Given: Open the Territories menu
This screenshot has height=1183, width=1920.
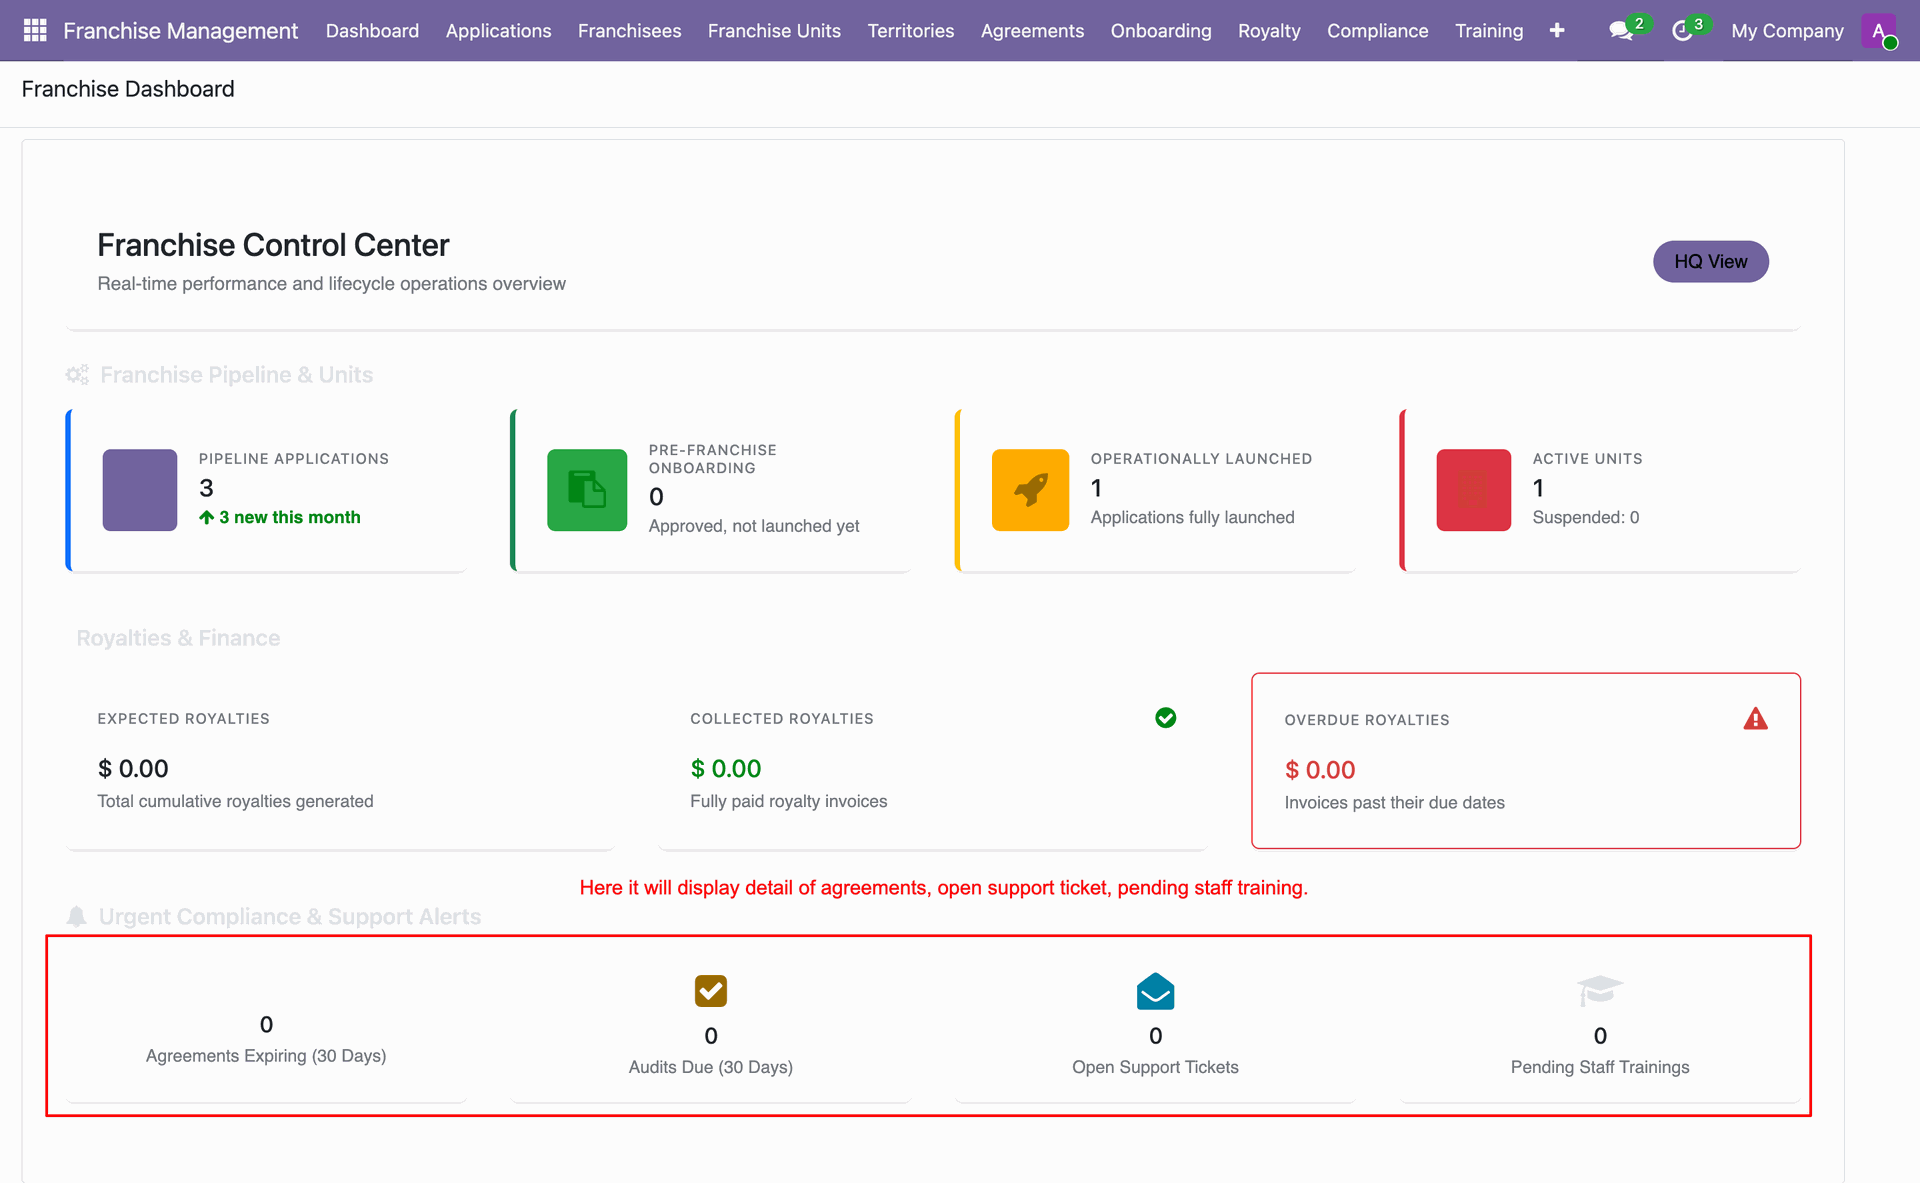Looking at the screenshot, I should pos(910,31).
